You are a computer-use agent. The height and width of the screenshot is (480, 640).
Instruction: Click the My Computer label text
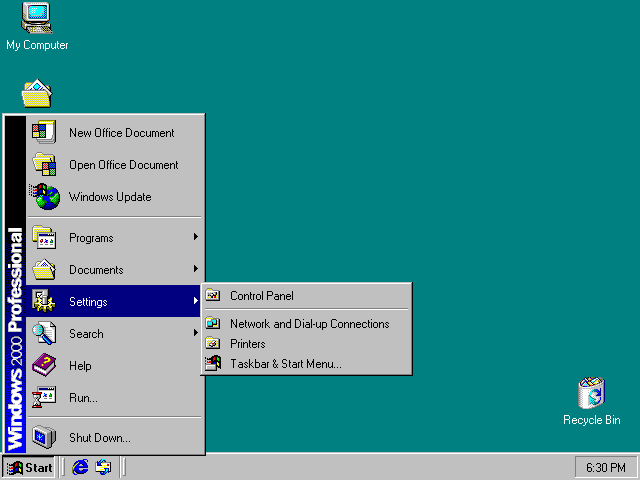coord(37,45)
